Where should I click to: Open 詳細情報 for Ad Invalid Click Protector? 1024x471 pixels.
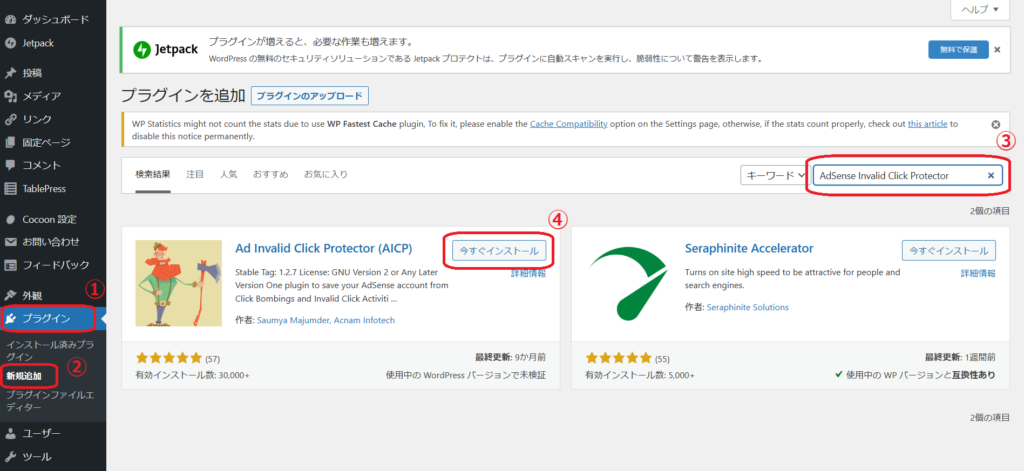[x=528, y=274]
